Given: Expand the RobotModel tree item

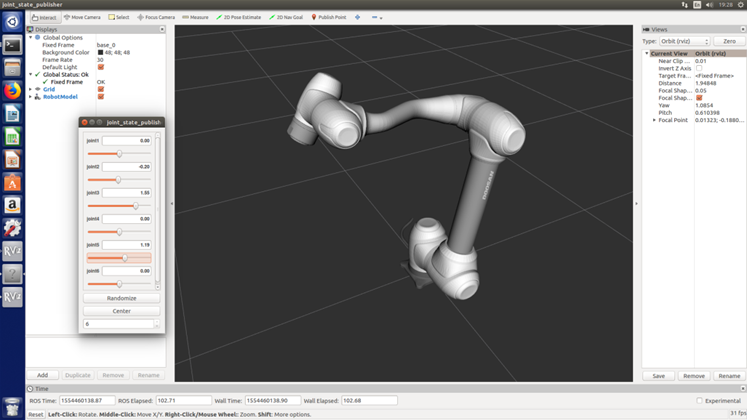Looking at the screenshot, I should point(30,96).
